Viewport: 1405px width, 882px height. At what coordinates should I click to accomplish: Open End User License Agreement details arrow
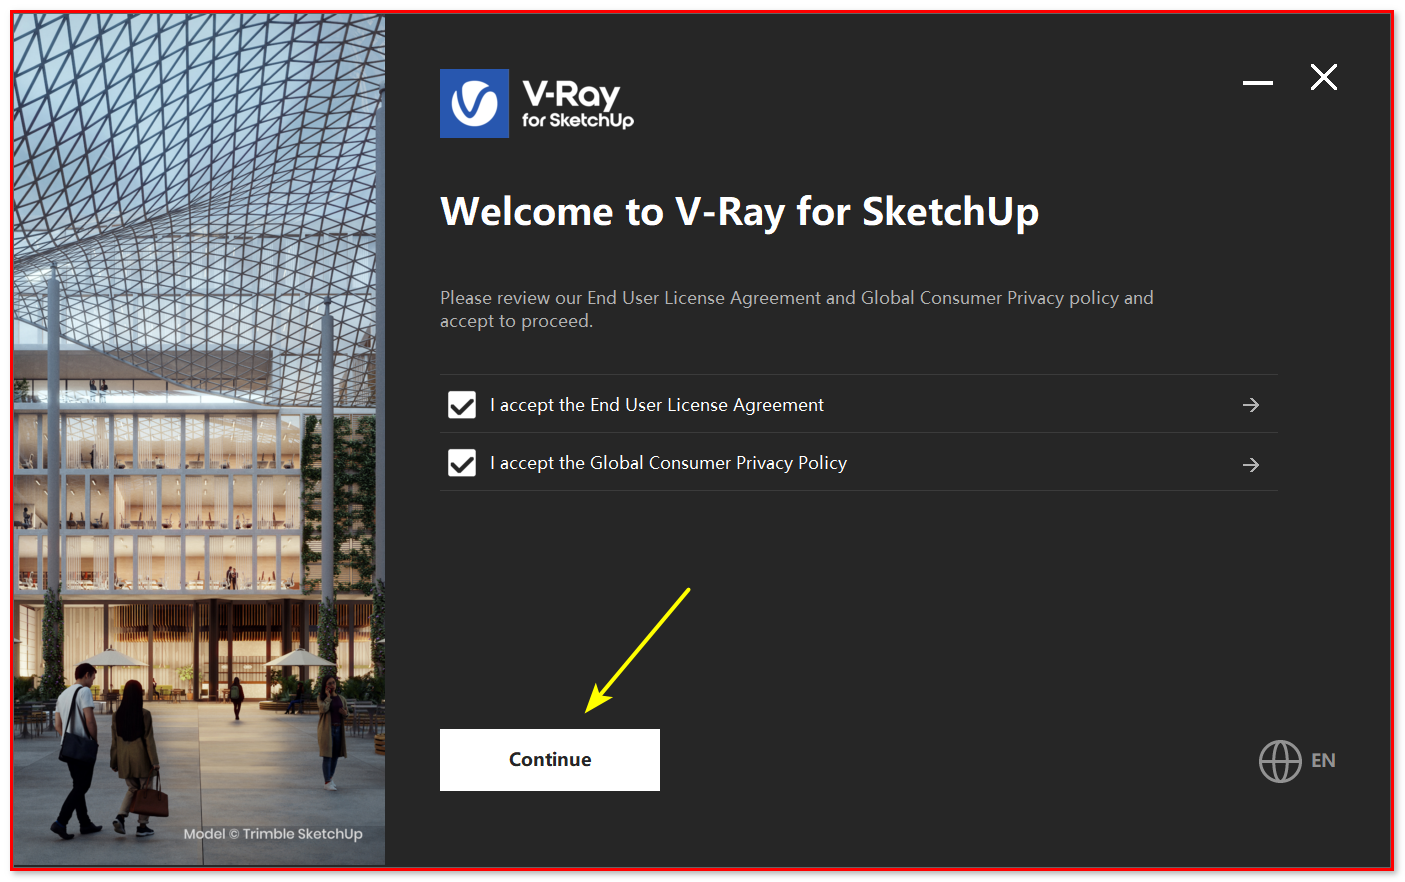click(x=1251, y=405)
